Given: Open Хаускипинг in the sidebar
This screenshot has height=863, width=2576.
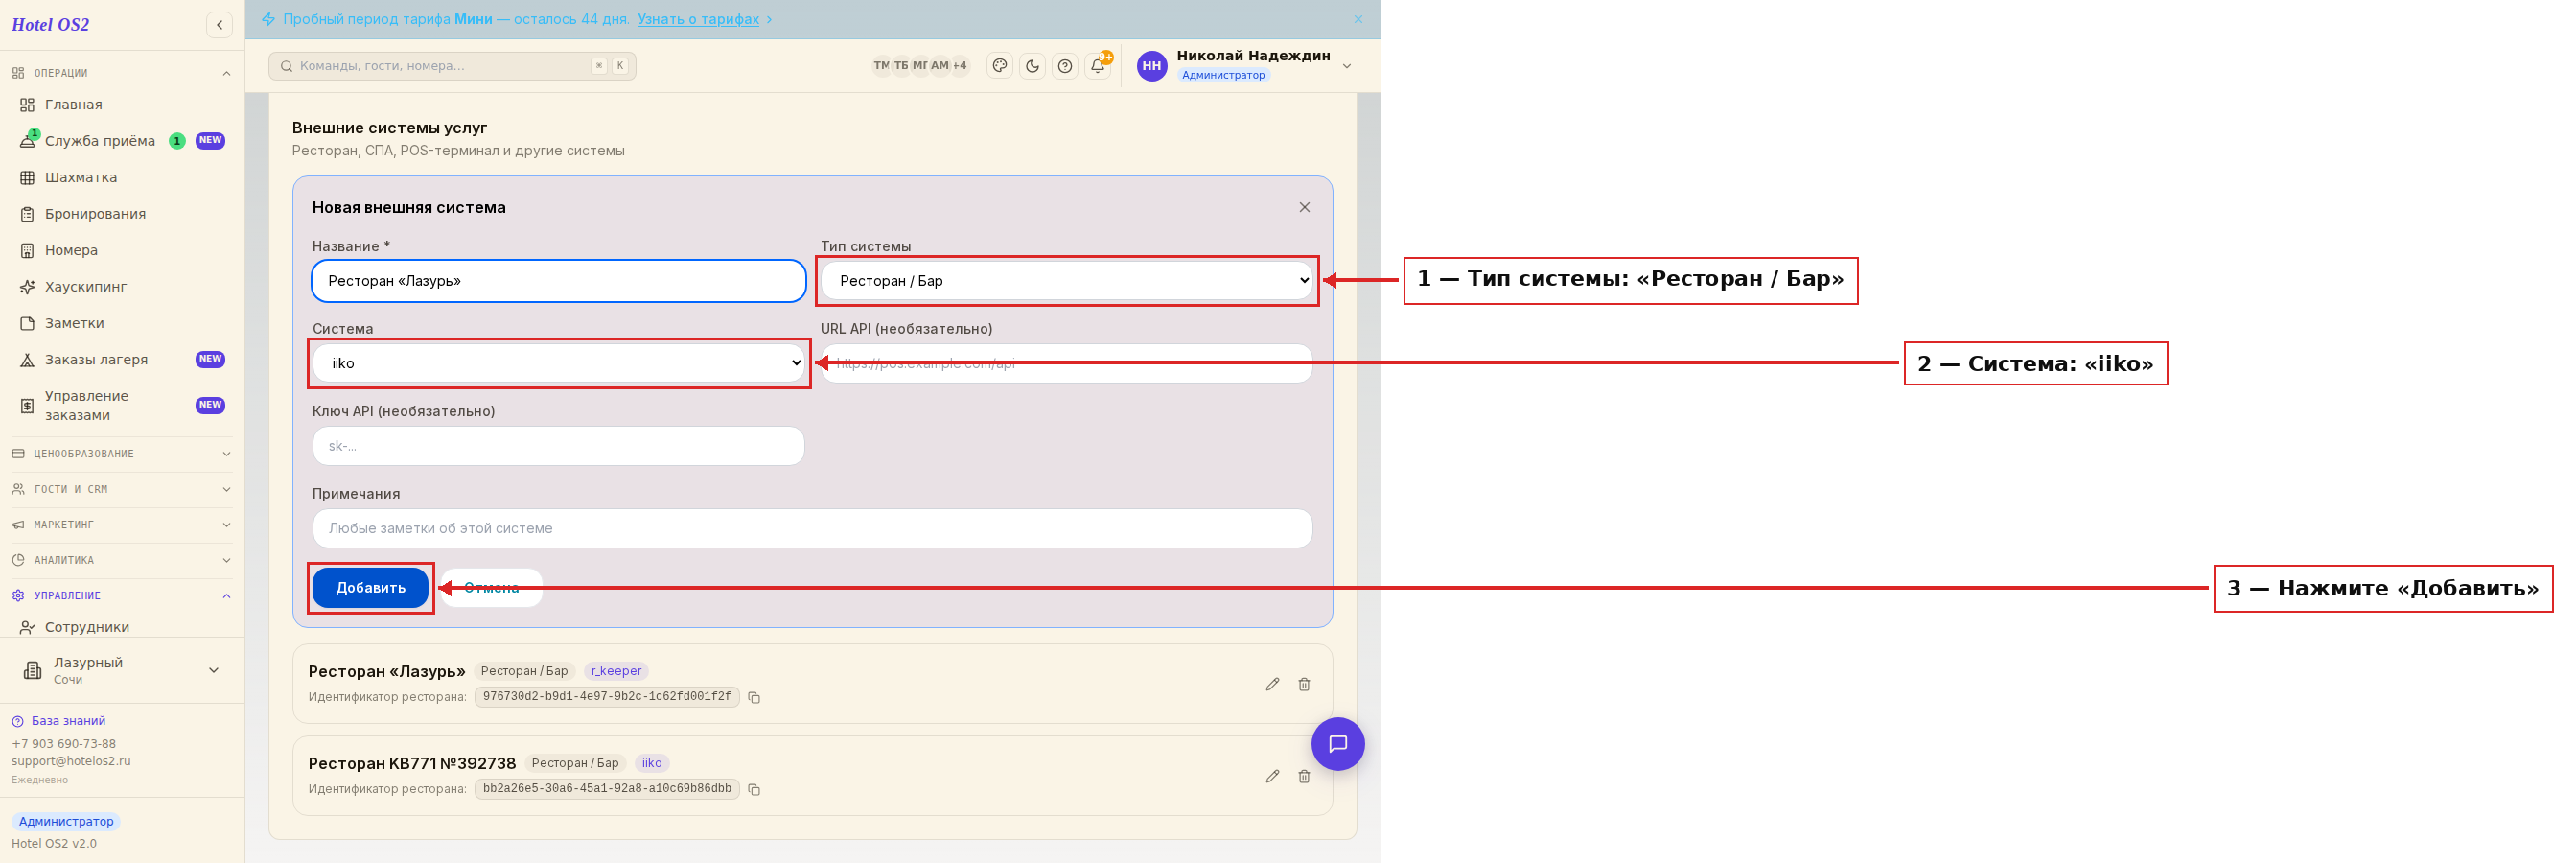Looking at the screenshot, I should 122,287.
